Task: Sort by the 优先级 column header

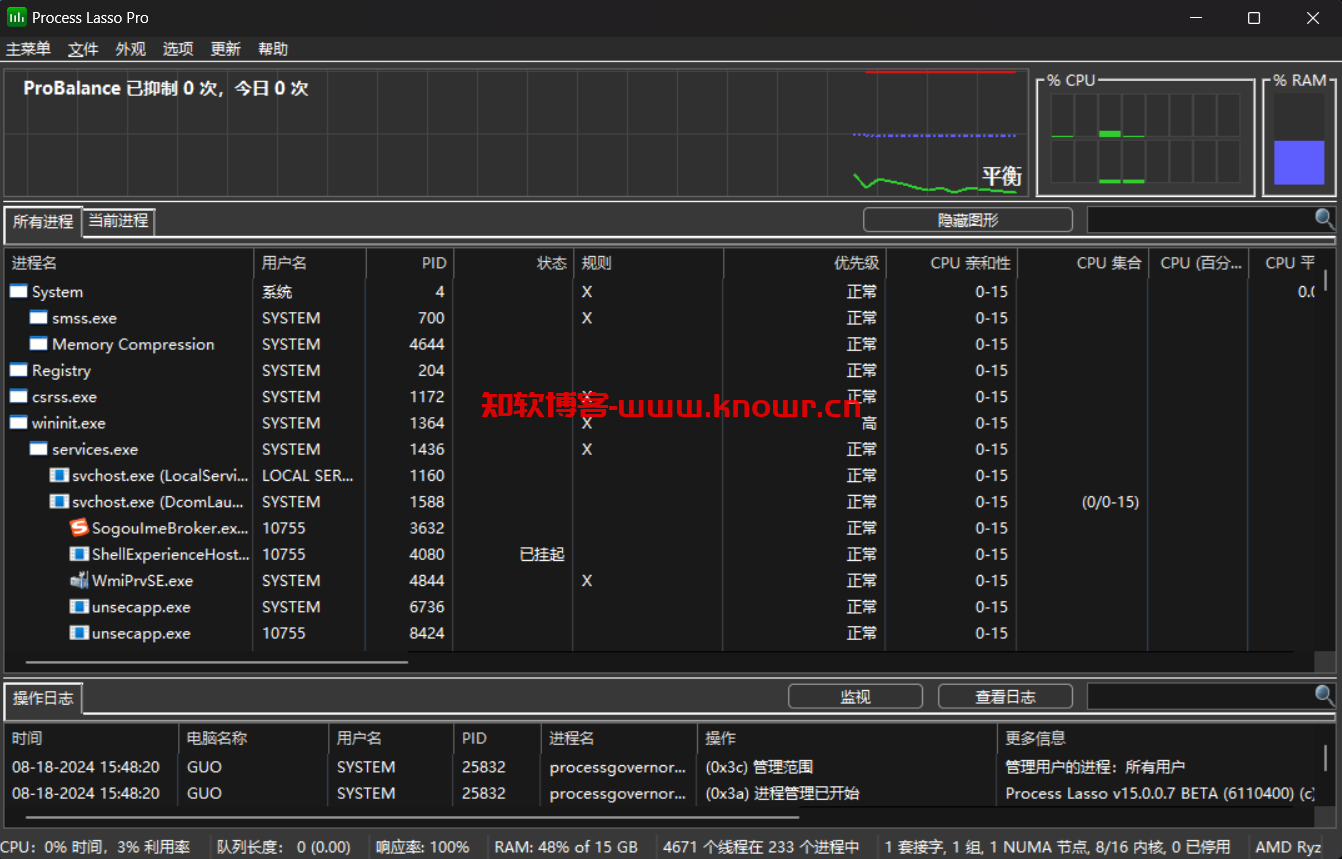Action: coord(805,263)
